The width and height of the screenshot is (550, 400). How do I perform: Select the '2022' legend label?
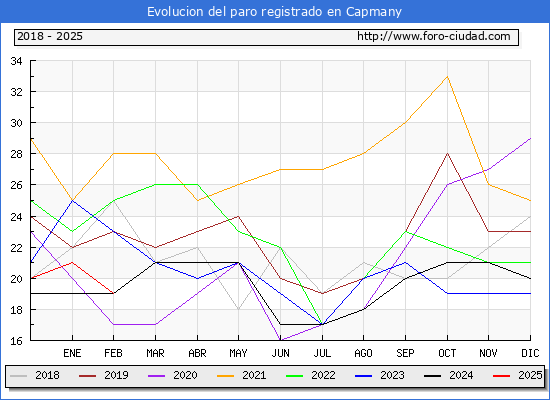(x=323, y=375)
